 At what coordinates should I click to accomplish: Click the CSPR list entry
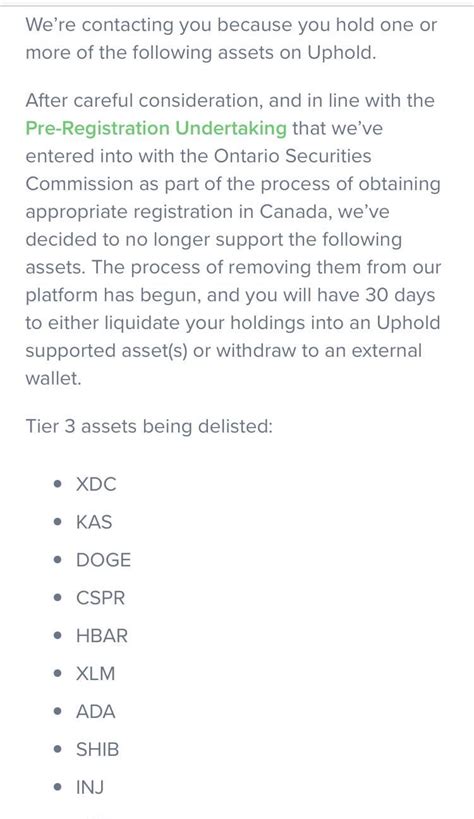click(x=100, y=598)
